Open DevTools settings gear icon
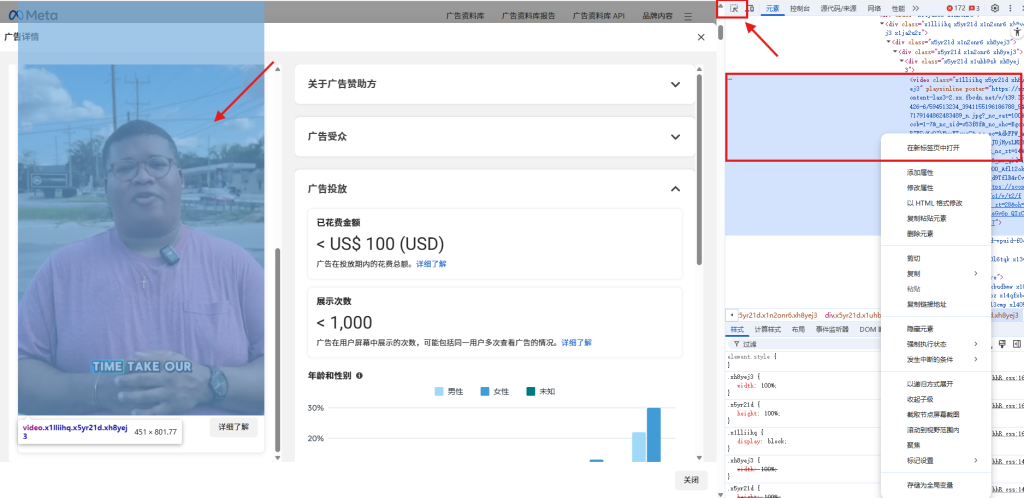This screenshot has width=1024, height=498. coord(994,8)
